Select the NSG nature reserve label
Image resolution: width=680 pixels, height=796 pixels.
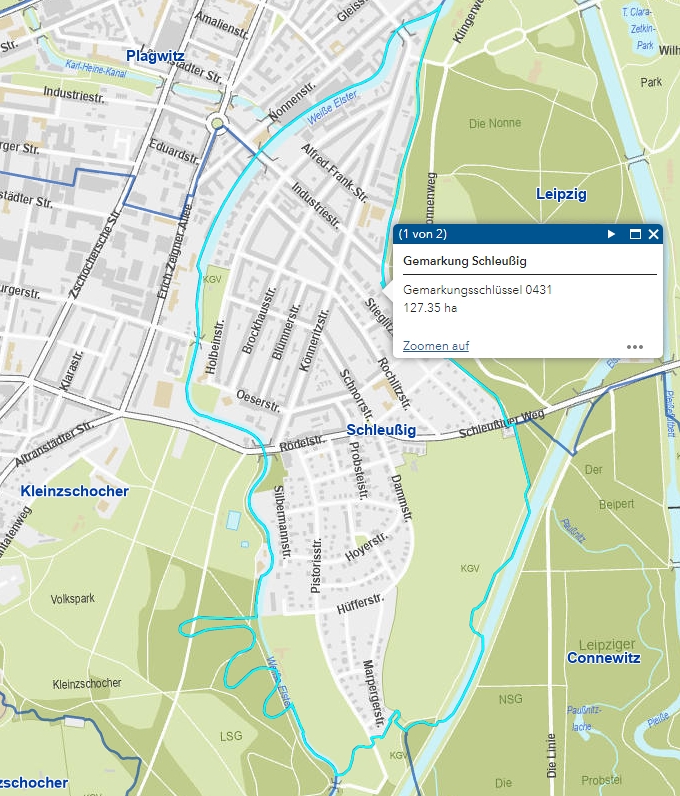(510, 699)
